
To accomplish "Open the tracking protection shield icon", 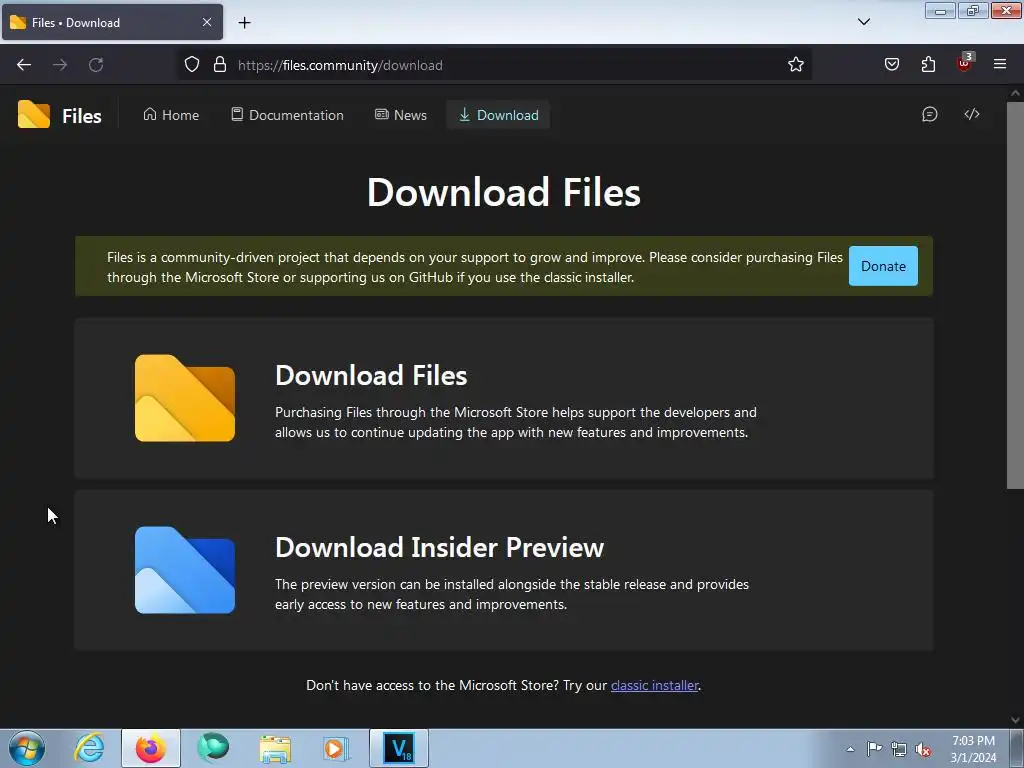I will point(191,65).
